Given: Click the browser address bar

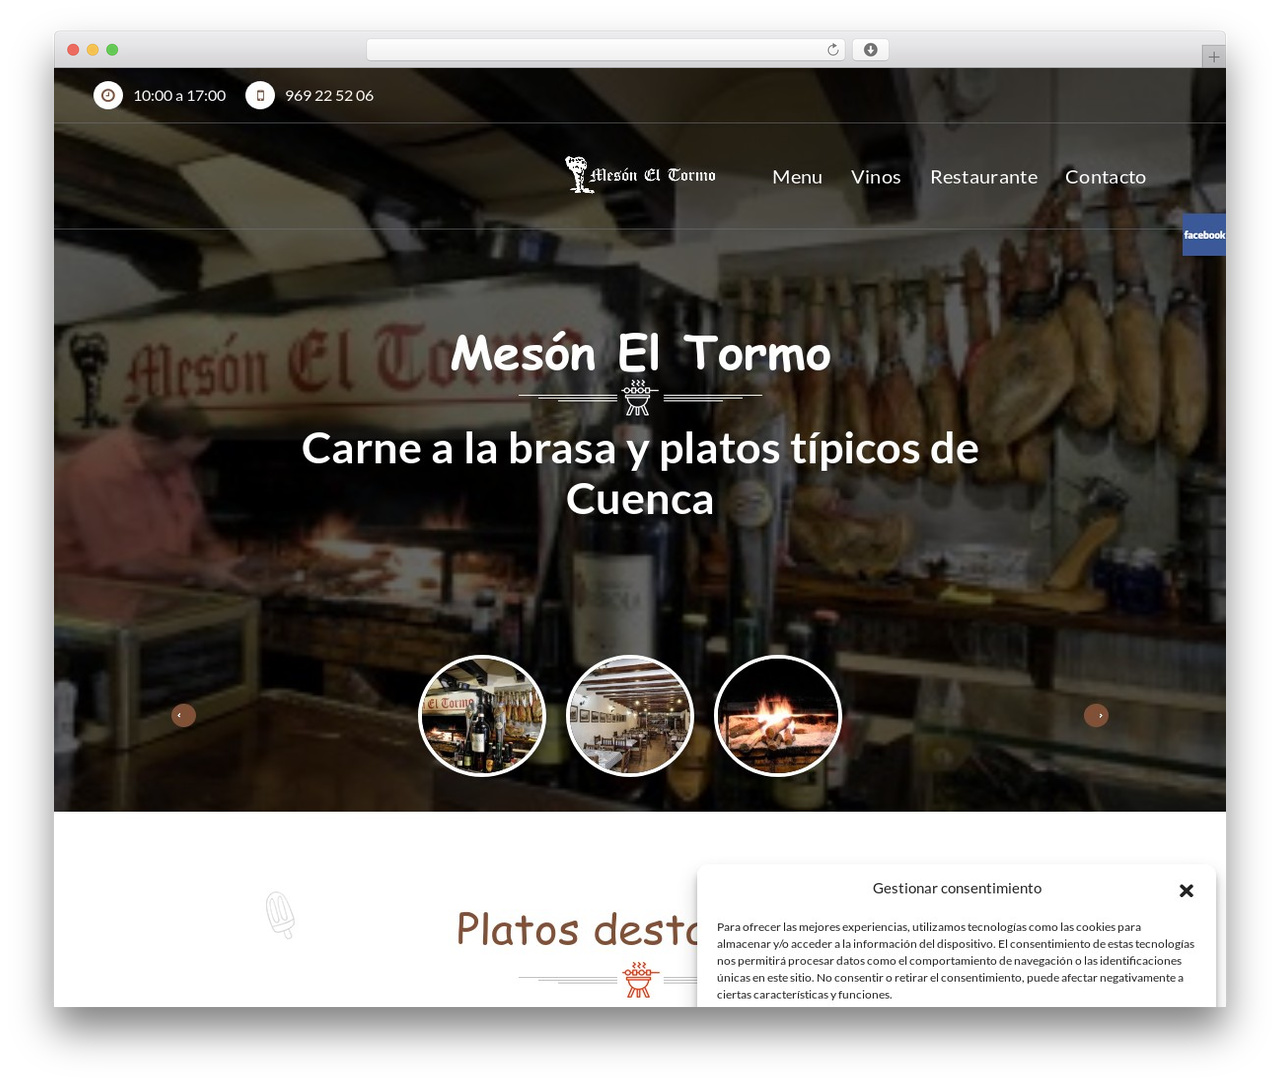Looking at the screenshot, I should [606, 50].
